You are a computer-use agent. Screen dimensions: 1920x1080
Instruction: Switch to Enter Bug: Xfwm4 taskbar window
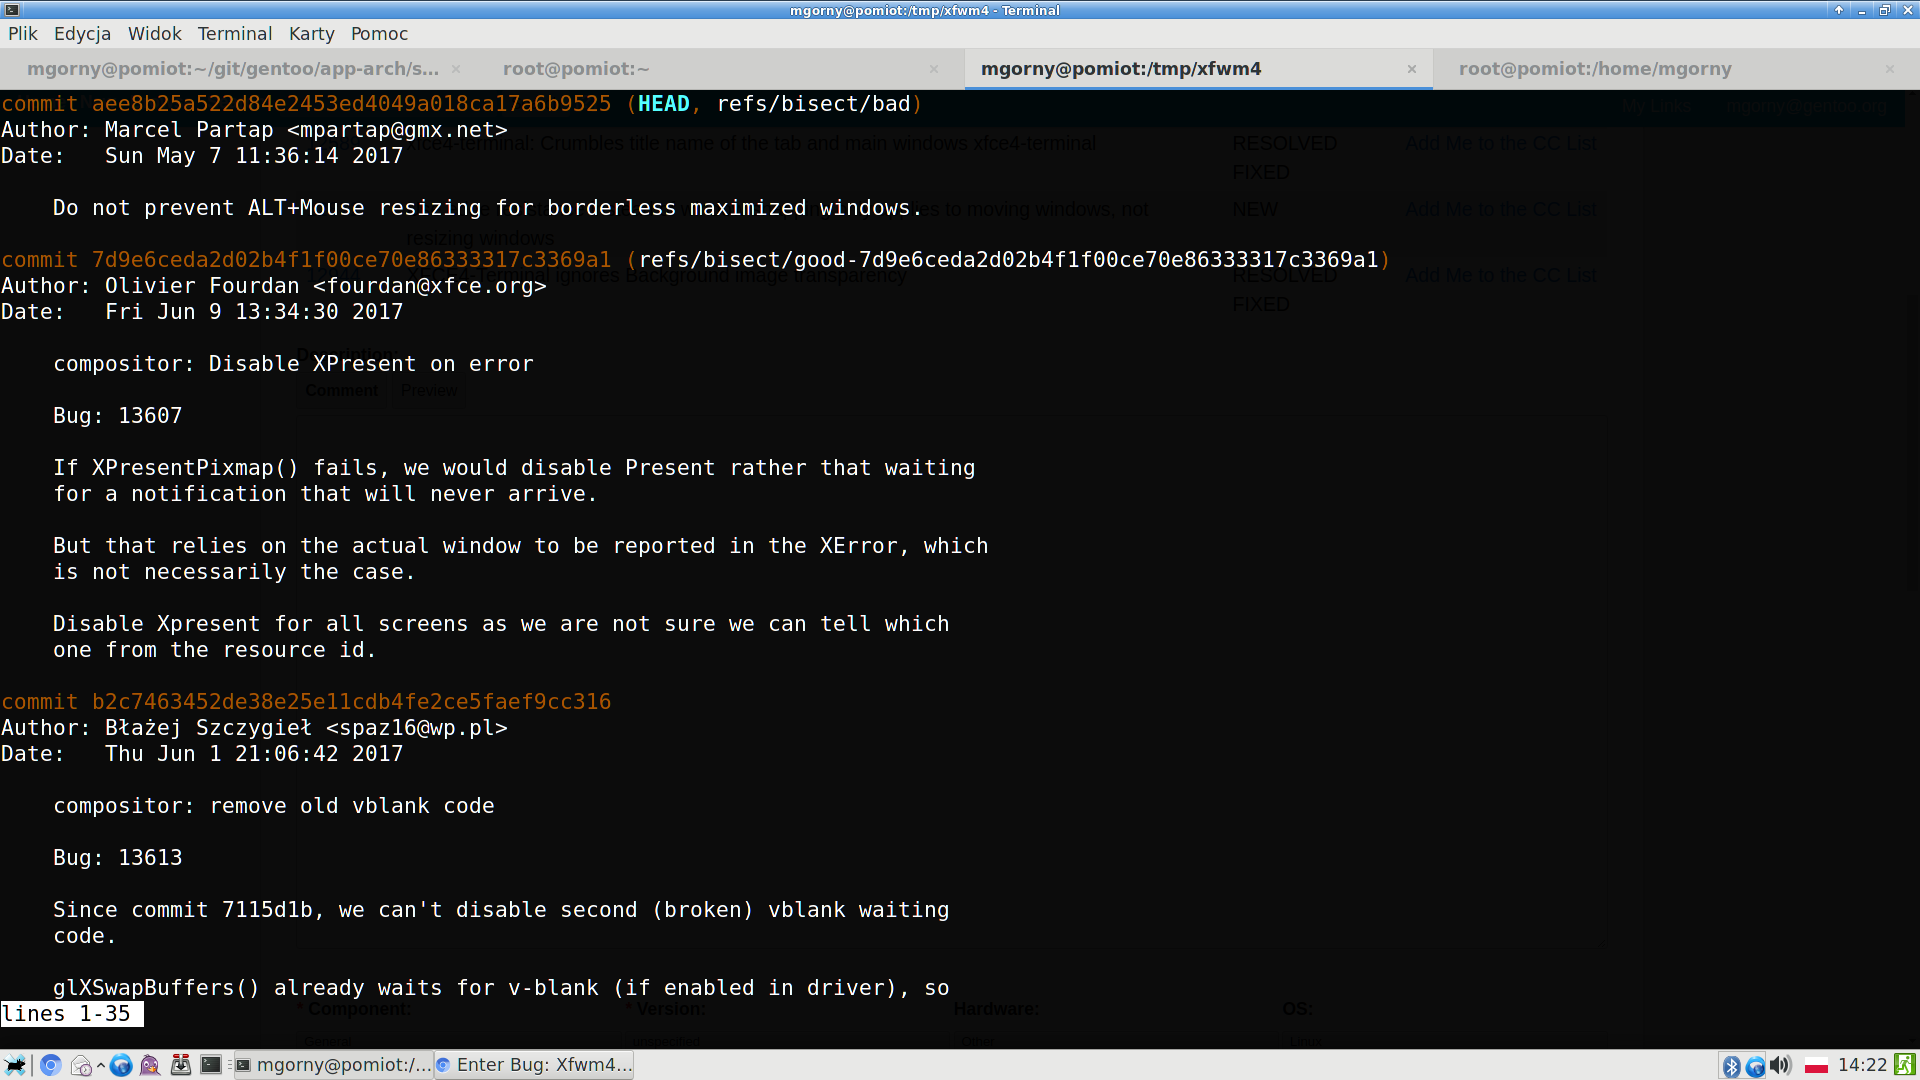(x=534, y=1065)
